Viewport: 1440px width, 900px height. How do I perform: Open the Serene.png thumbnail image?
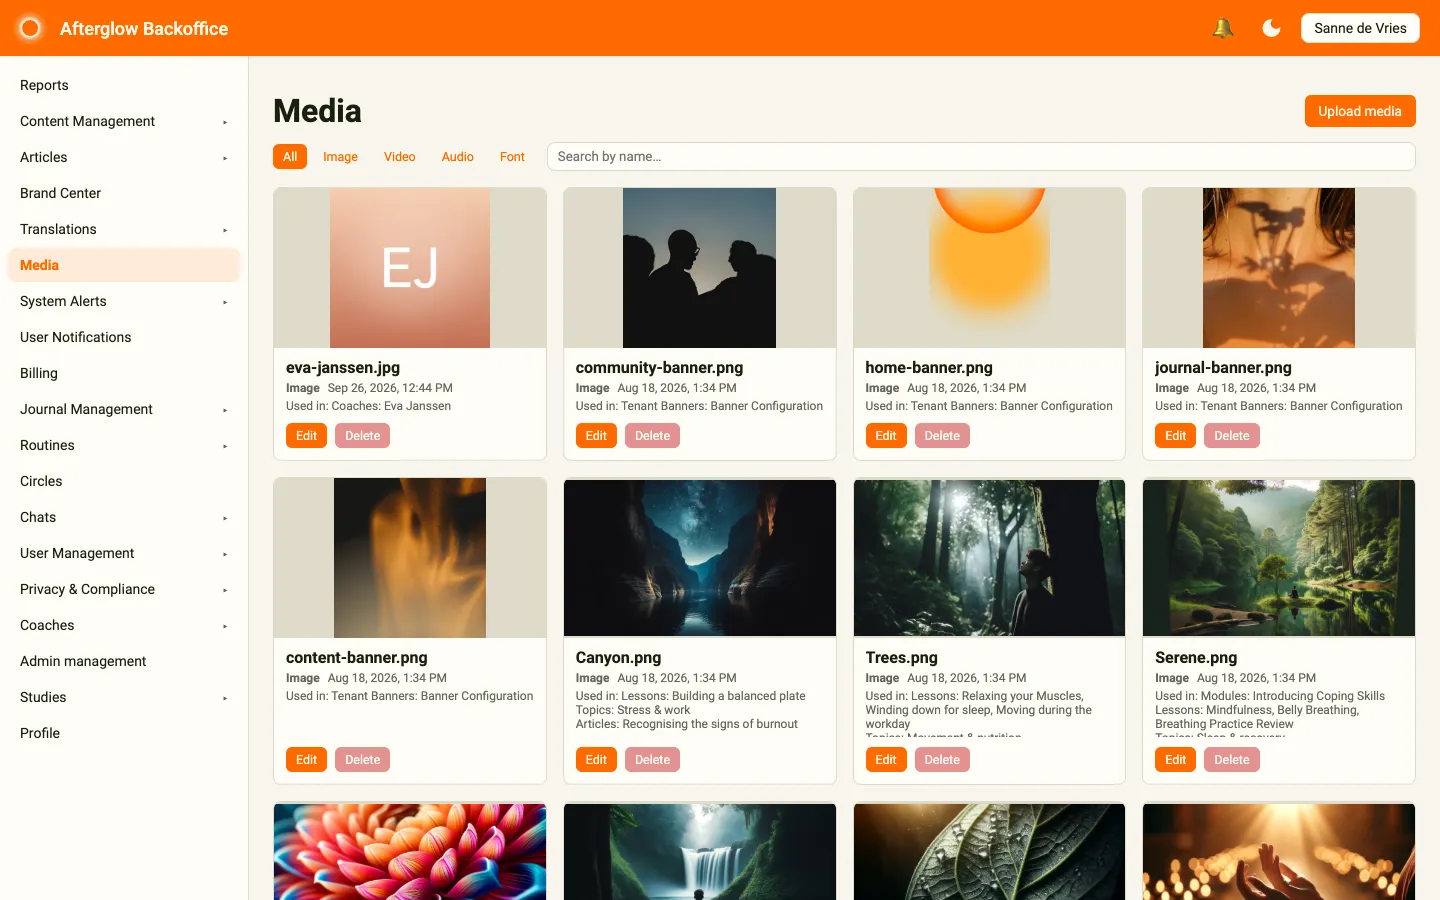point(1279,558)
